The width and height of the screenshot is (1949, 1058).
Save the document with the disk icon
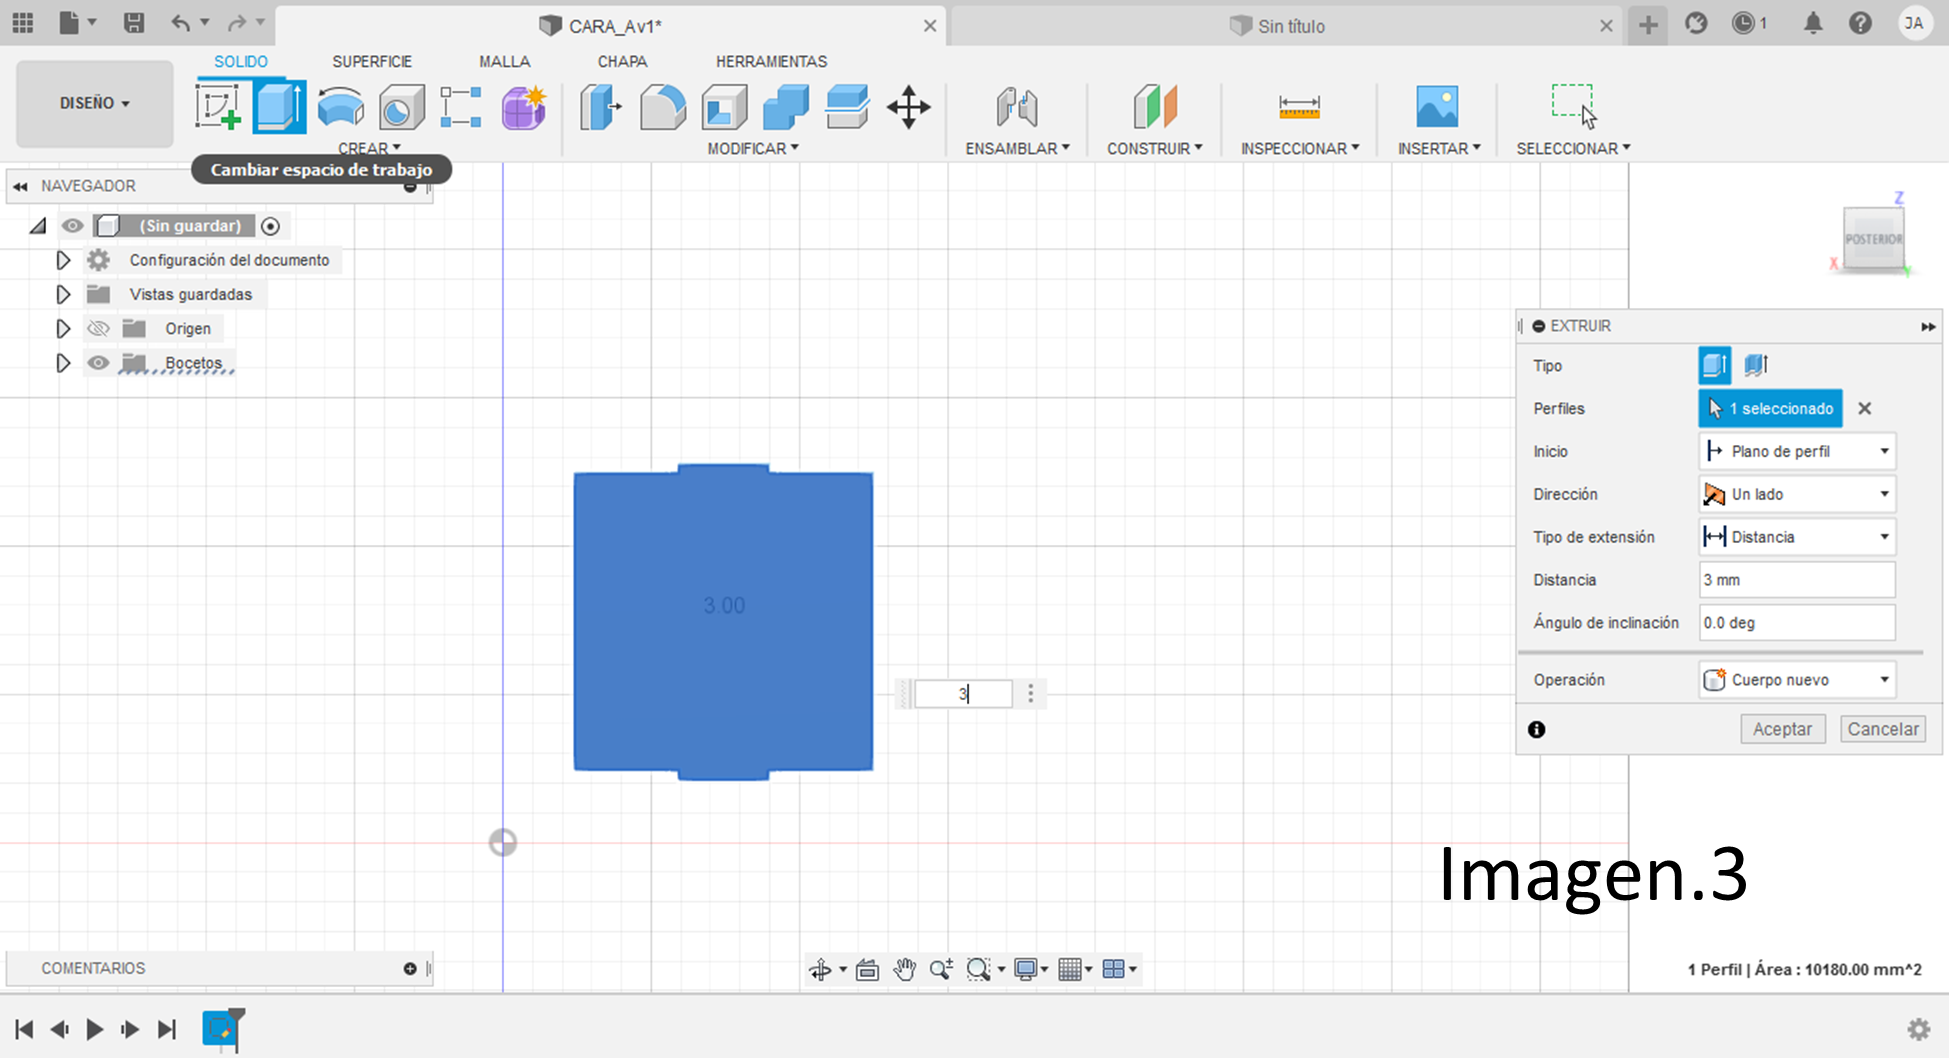coord(133,23)
